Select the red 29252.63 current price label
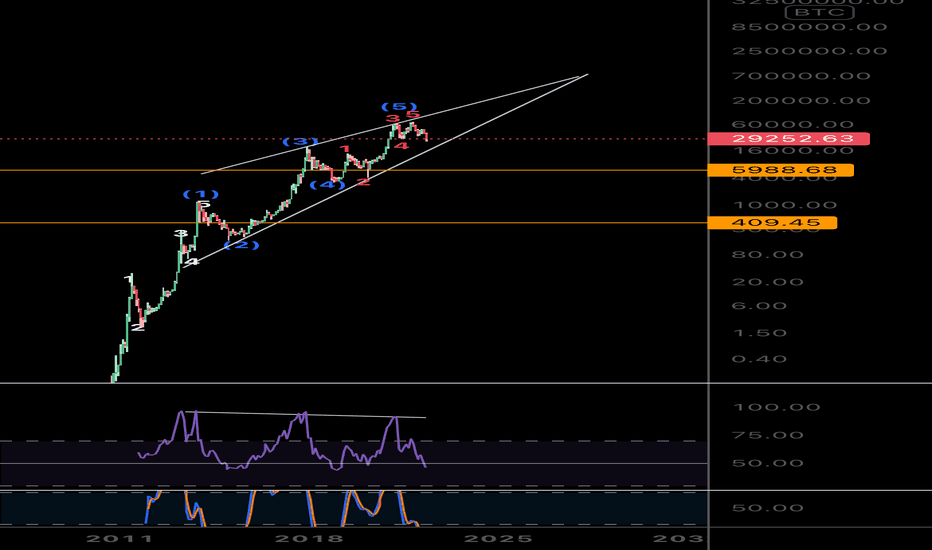The width and height of the screenshot is (932, 550). click(x=789, y=139)
